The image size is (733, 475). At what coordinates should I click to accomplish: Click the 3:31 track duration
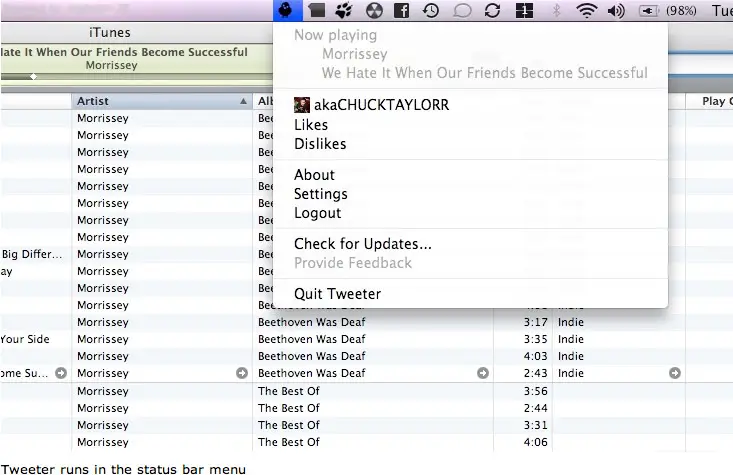(x=535, y=425)
